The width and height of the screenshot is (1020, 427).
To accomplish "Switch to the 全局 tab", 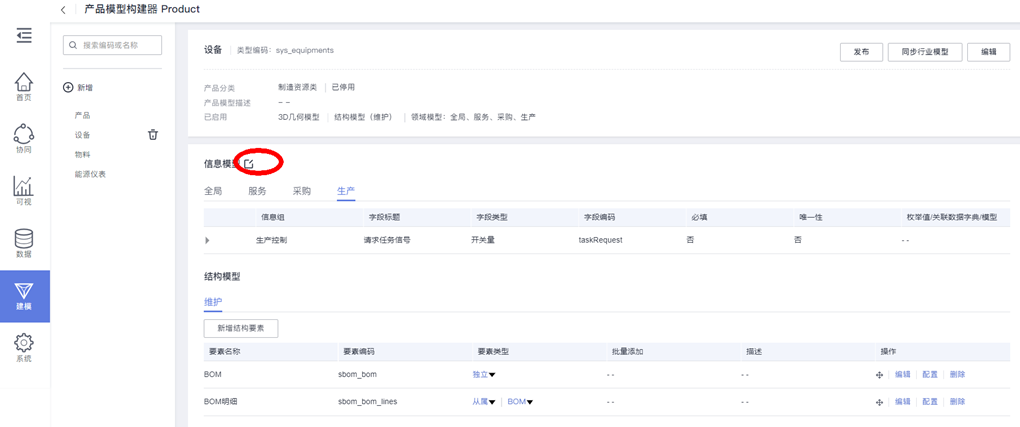I will click(213, 191).
